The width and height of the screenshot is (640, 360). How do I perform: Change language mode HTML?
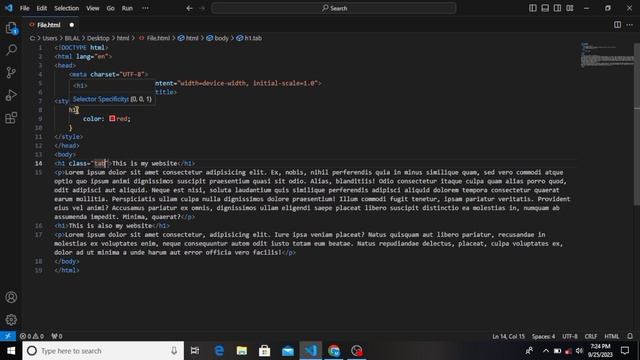coord(611,336)
